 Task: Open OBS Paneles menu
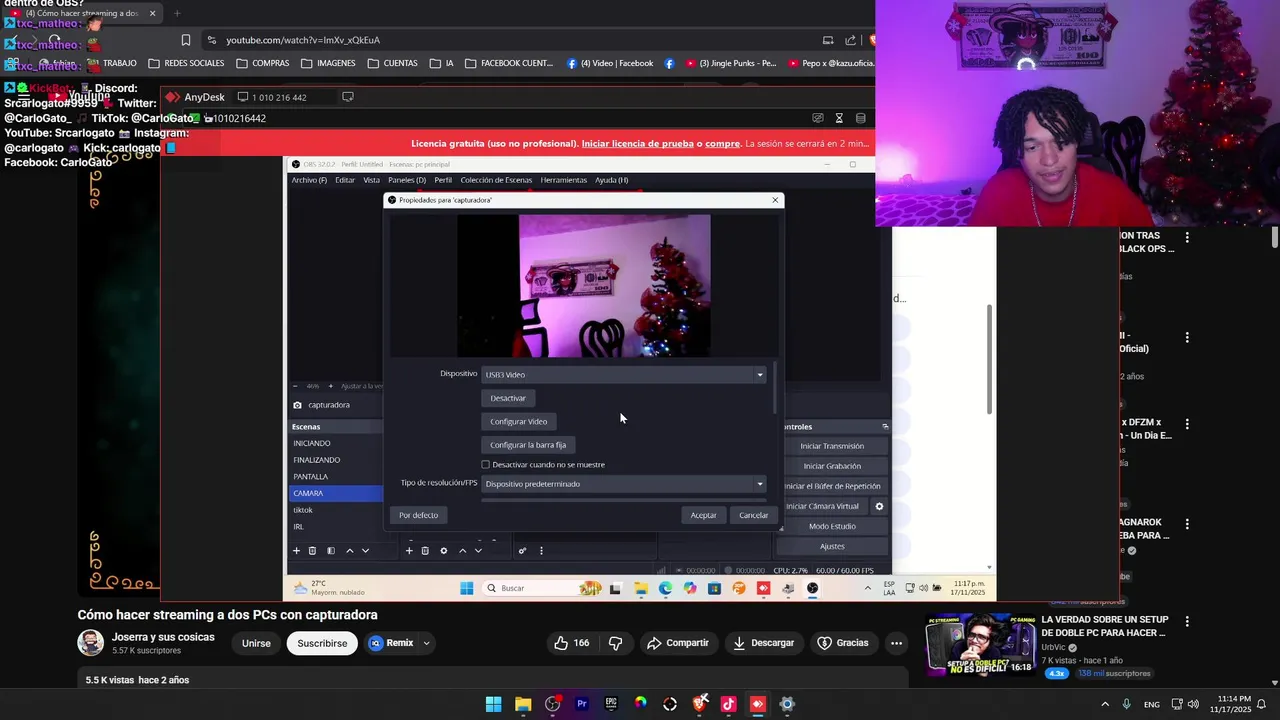pyautogui.click(x=407, y=180)
